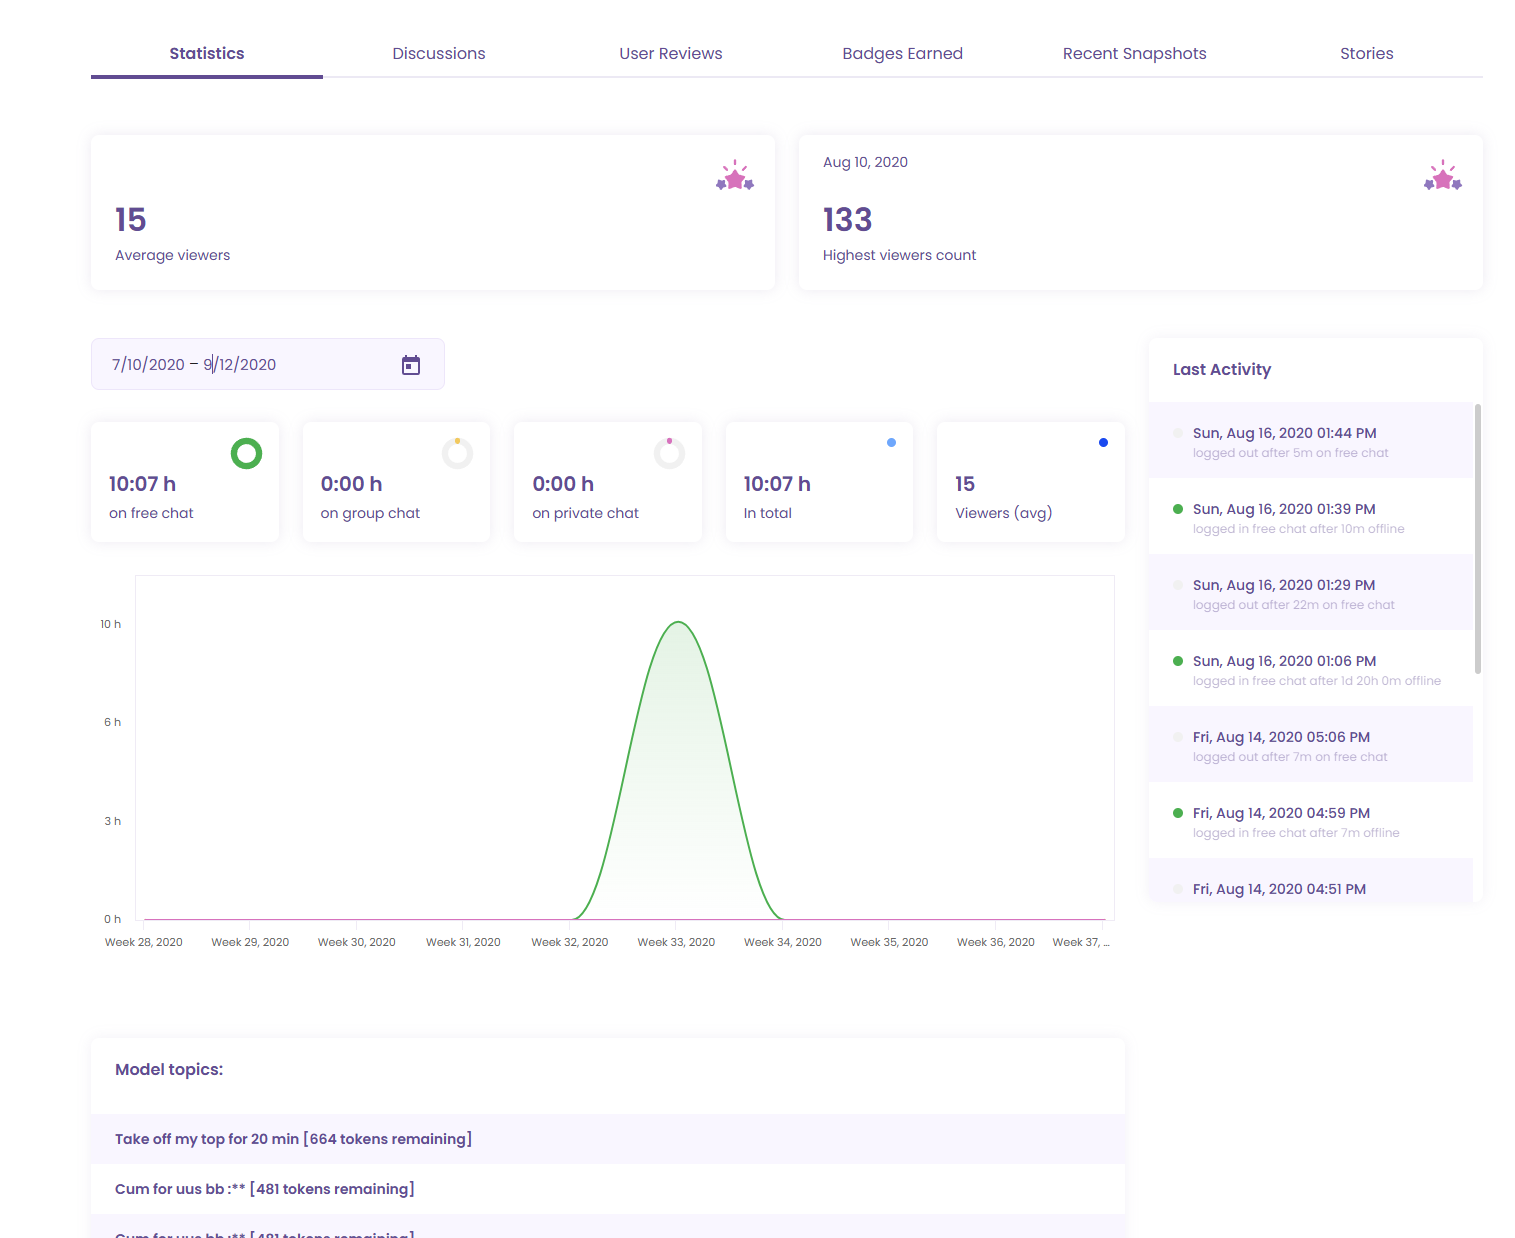Click the dark blue dot on Viewers (avg) card
This screenshot has width=1515, height=1238.
coord(1103,442)
